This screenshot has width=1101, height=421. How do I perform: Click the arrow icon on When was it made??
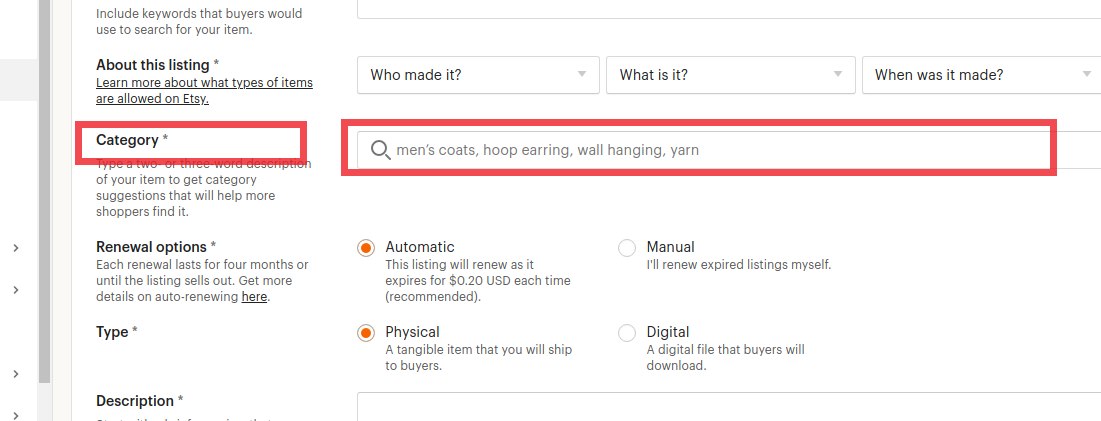coord(1087,74)
